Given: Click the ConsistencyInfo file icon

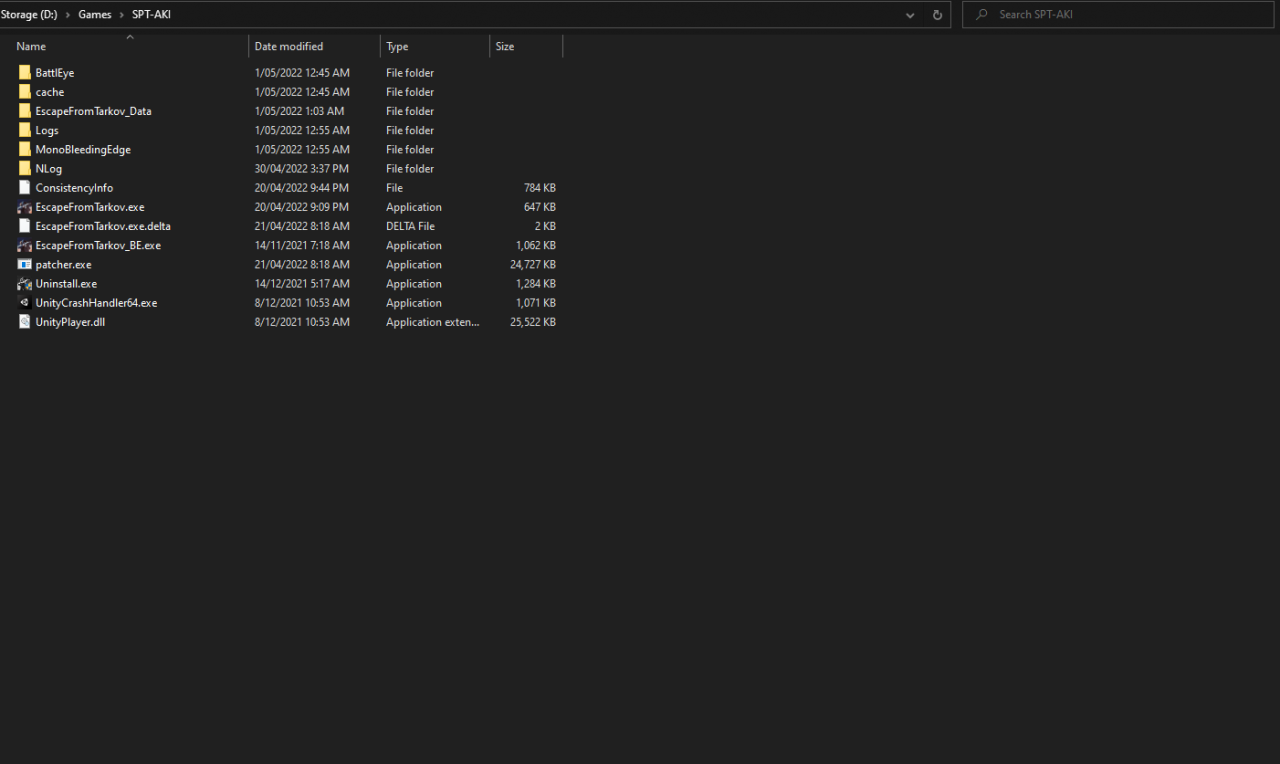Looking at the screenshot, I should coord(25,188).
